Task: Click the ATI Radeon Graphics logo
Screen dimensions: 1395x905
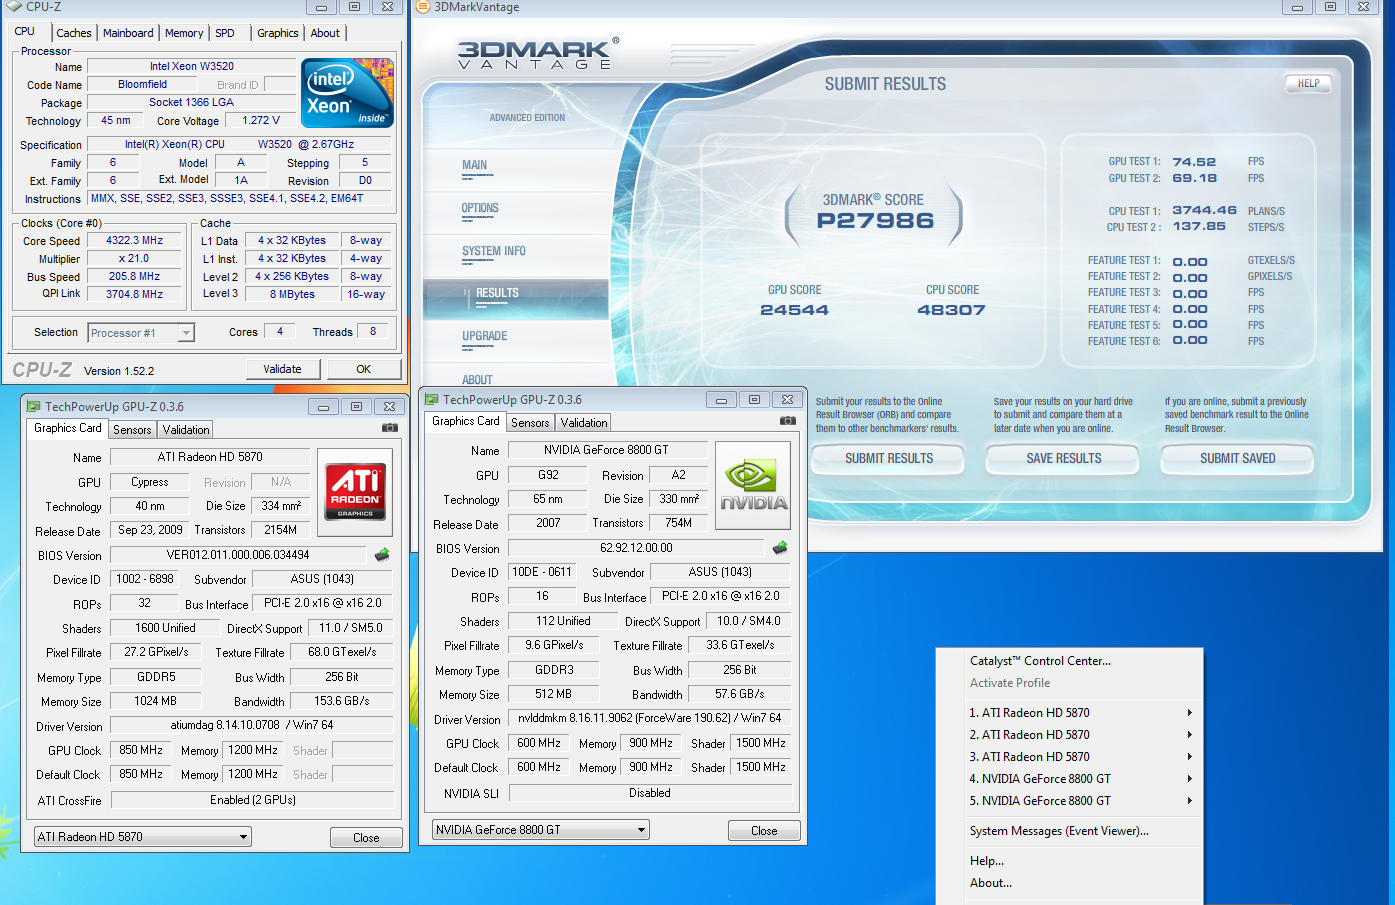Action: pos(355,492)
